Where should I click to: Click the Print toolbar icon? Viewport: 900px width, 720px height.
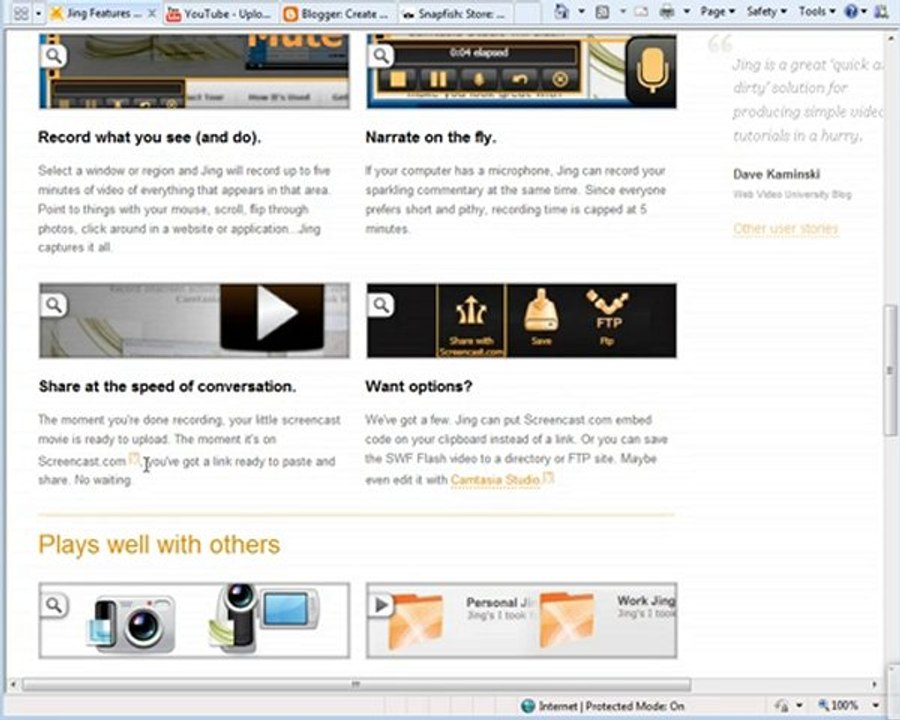[x=667, y=11]
